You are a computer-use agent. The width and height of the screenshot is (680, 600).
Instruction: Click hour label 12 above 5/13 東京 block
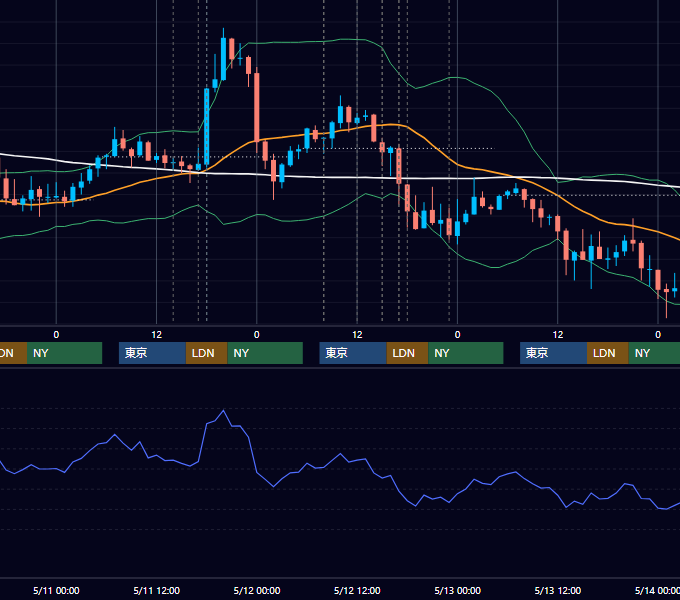click(x=558, y=335)
